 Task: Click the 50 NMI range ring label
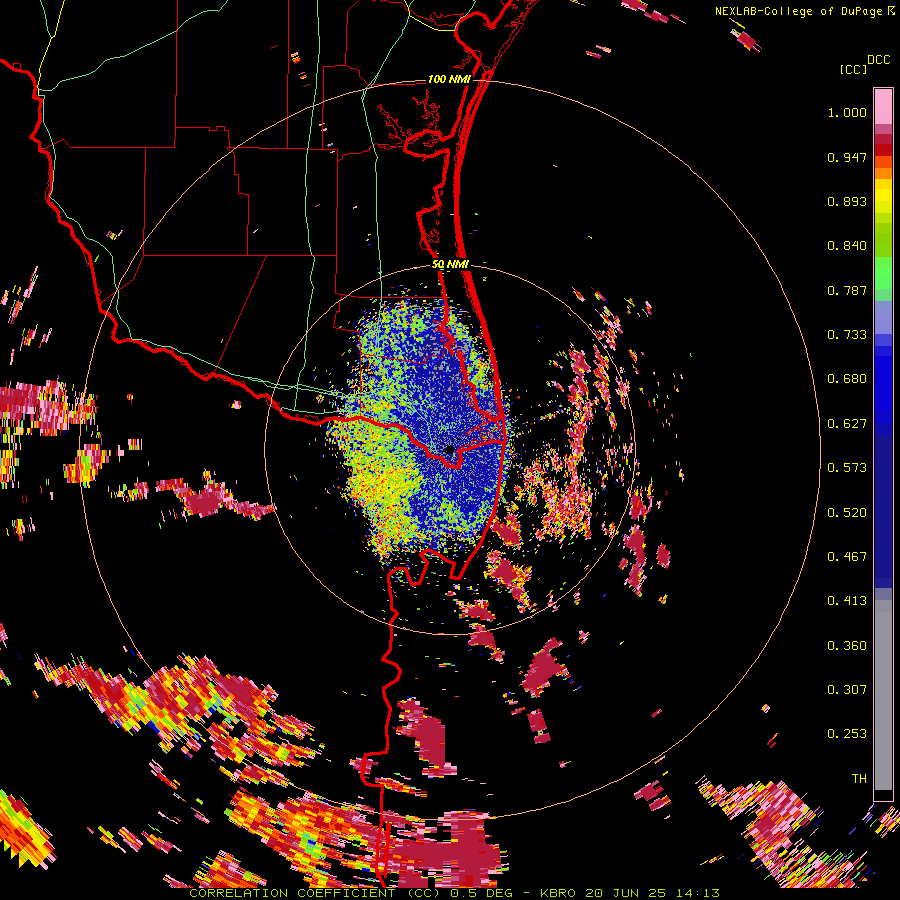(450, 265)
